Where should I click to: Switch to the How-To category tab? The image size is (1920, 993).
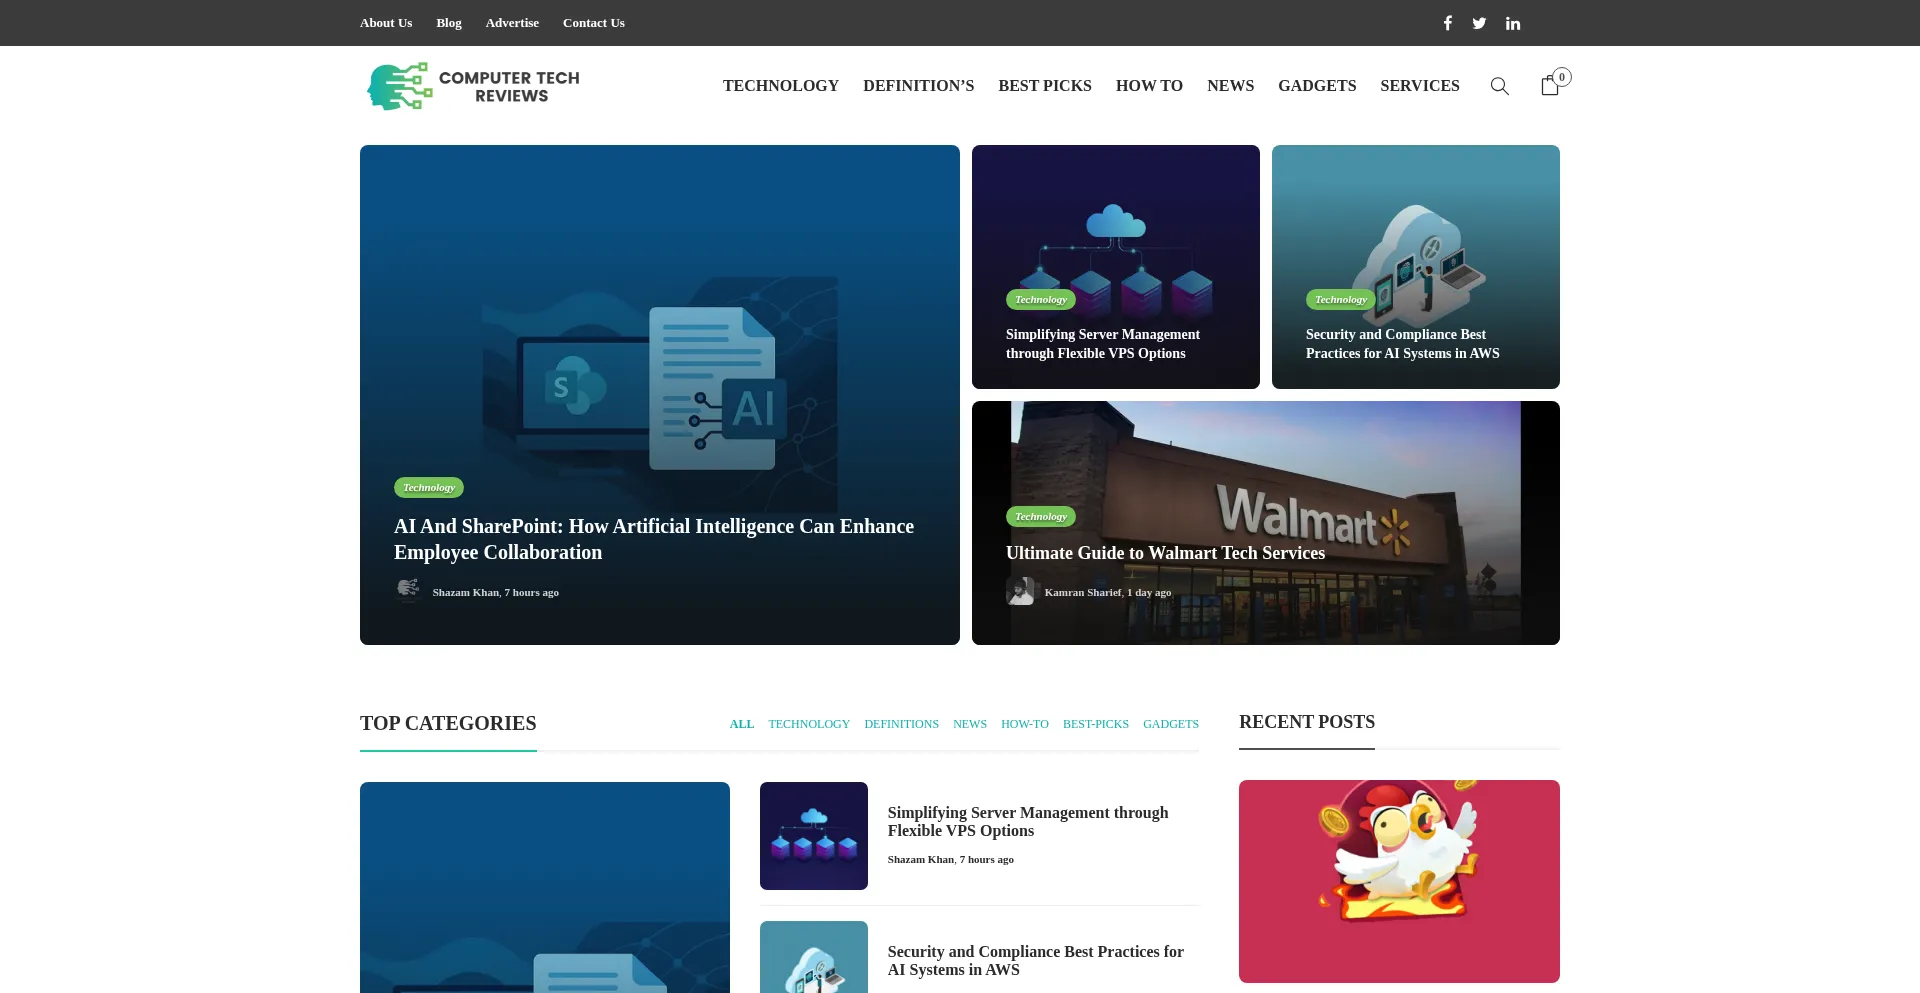[1024, 724]
